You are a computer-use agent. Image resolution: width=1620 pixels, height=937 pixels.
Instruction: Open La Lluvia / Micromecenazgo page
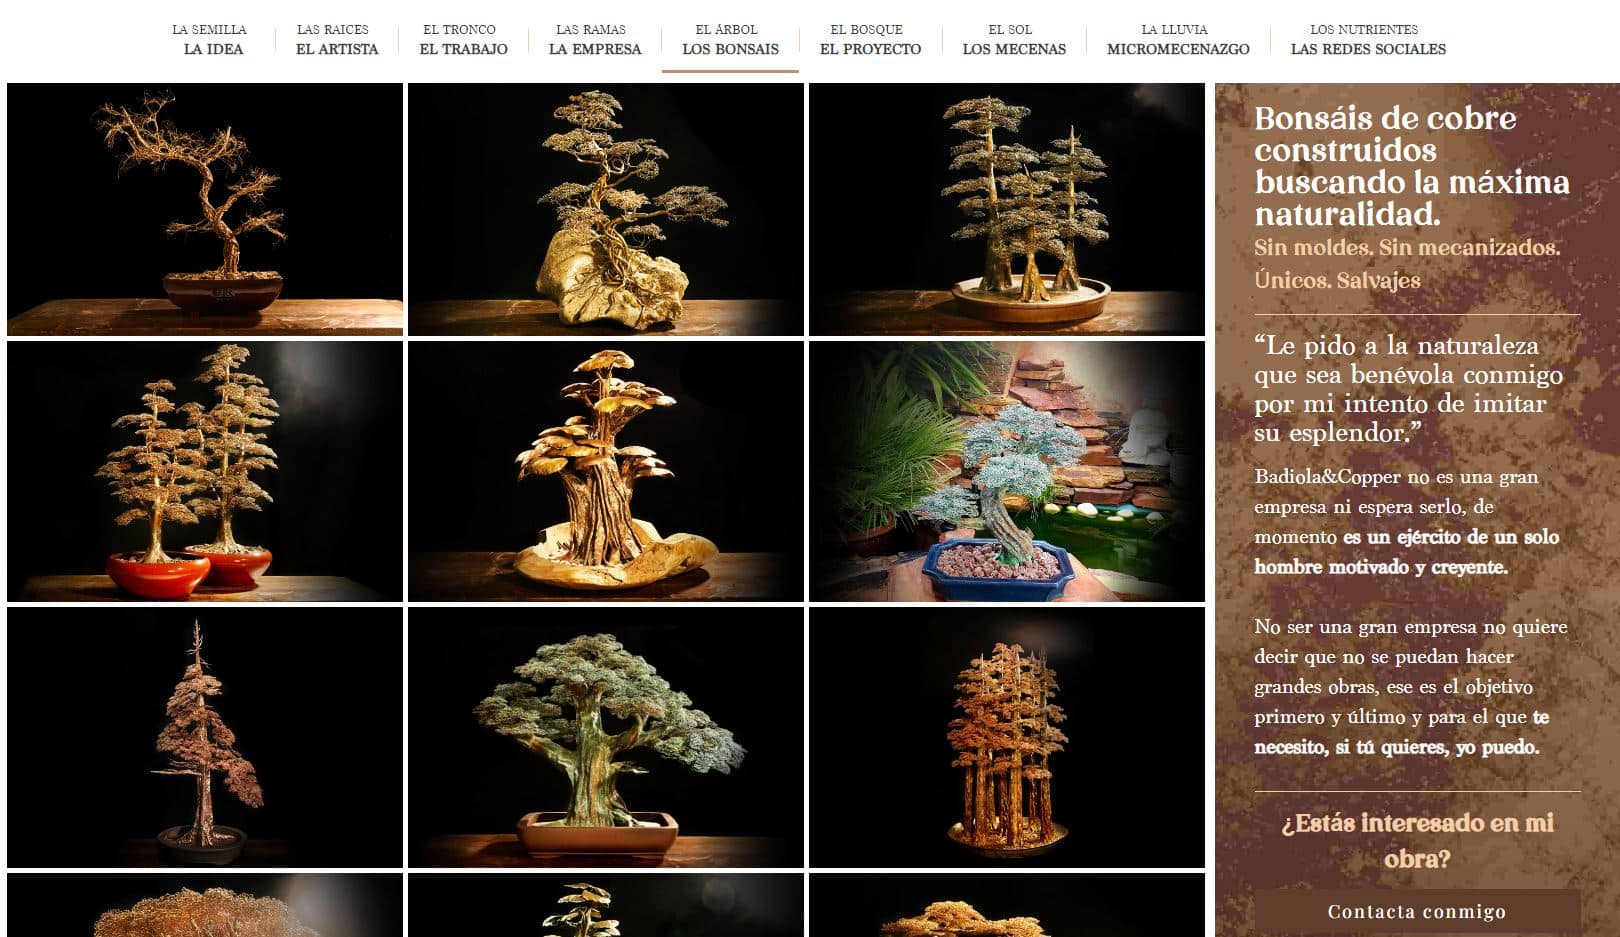click(1178, 39)
